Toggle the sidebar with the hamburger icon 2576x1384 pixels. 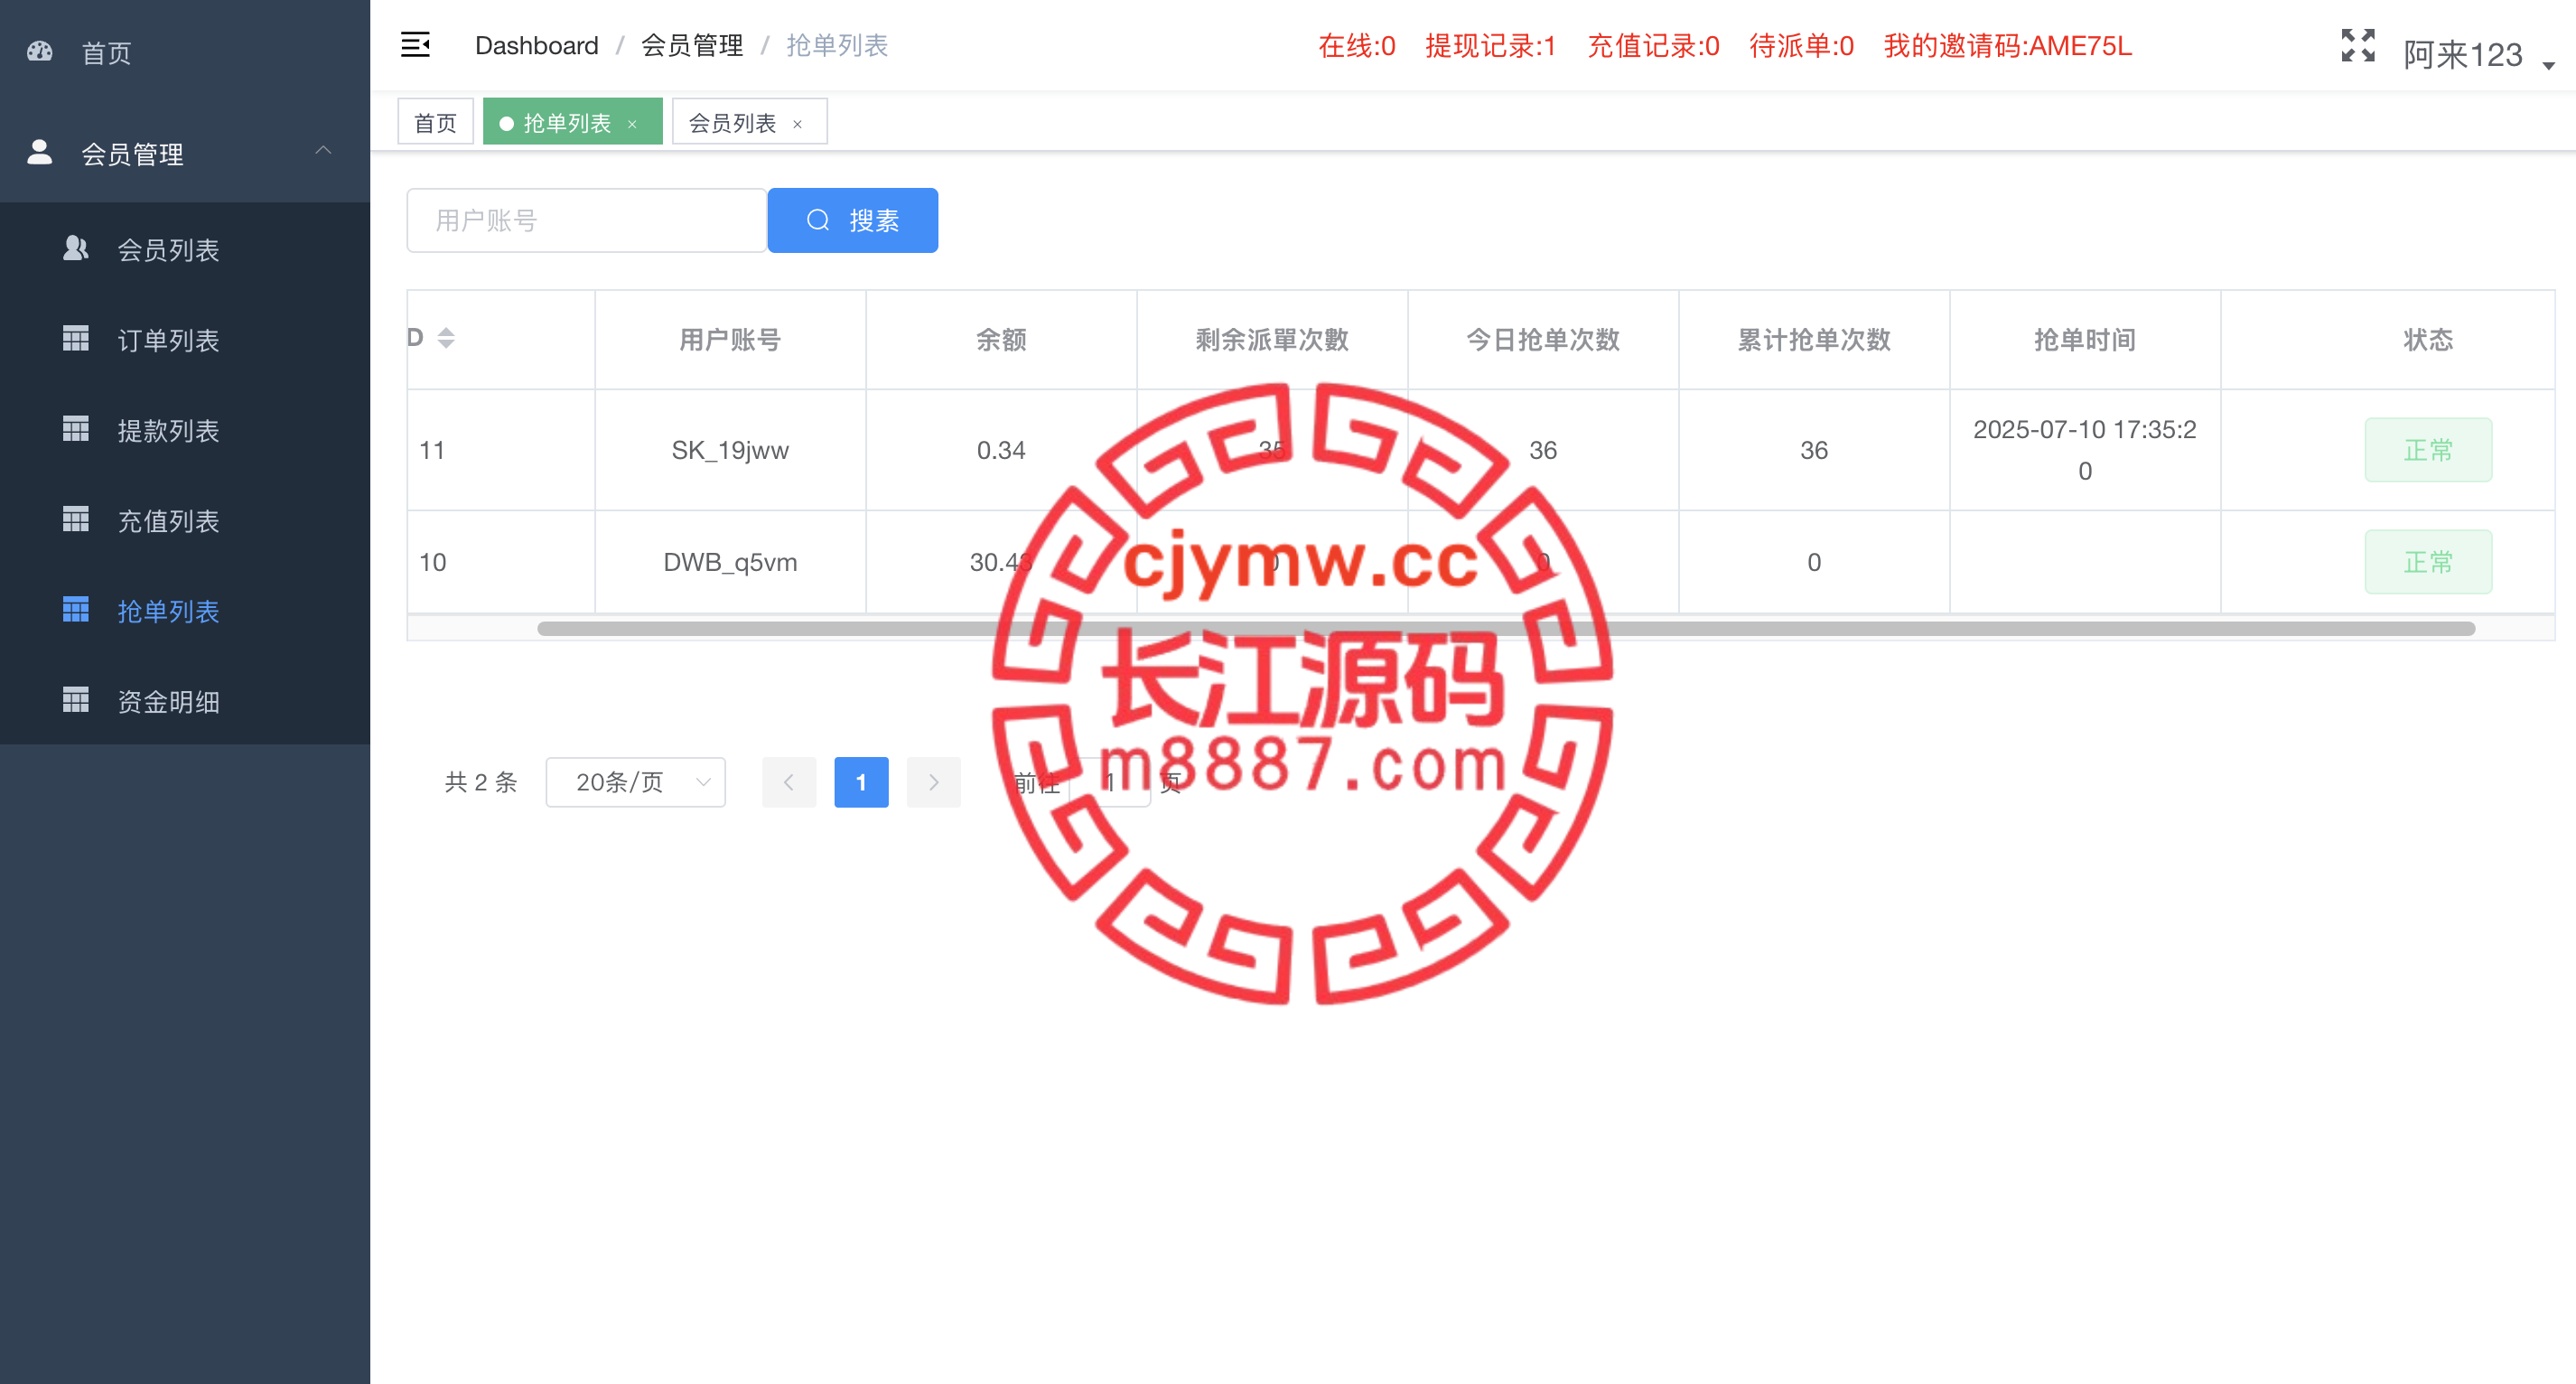415,45
